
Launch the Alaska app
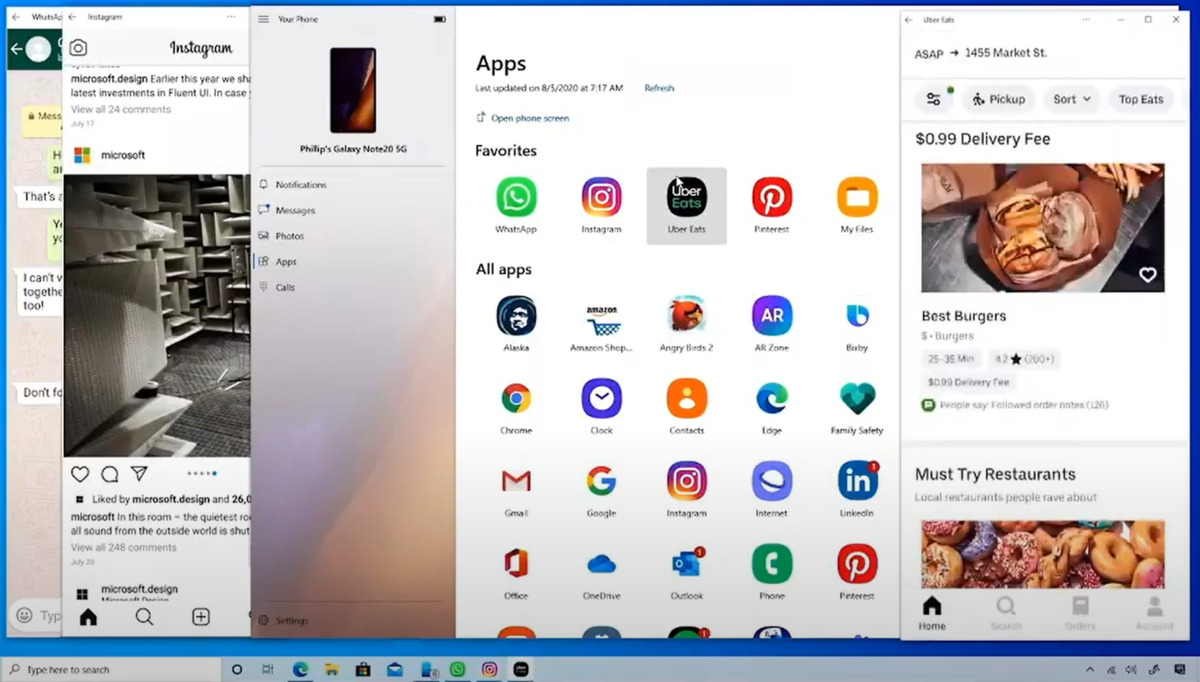click(516, 316)
